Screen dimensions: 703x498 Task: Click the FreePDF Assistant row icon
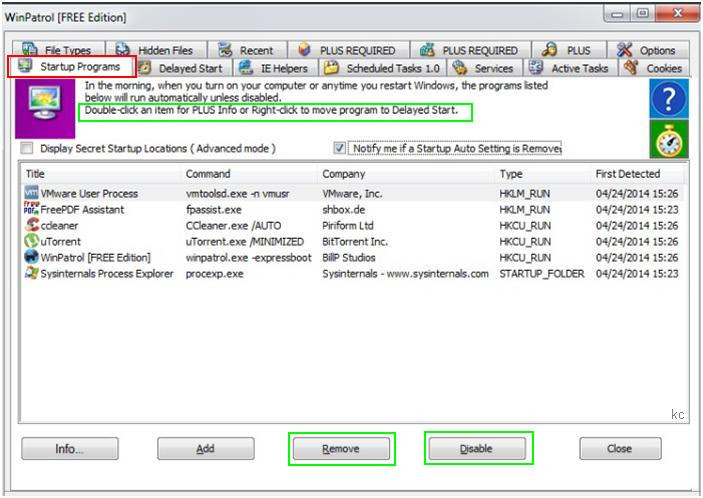click(x=31, y=209)
